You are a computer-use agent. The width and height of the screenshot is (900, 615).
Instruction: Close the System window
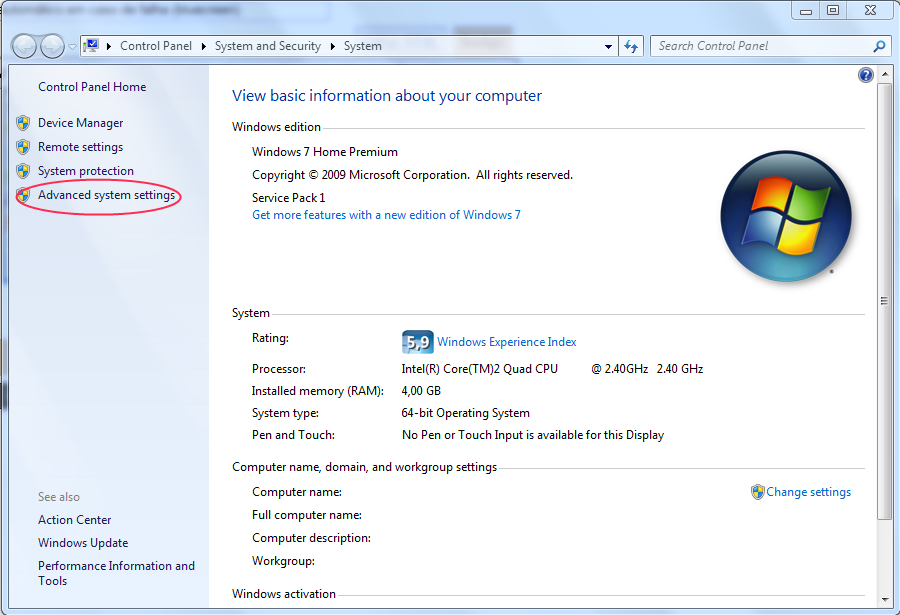click(x=871, y=10)
